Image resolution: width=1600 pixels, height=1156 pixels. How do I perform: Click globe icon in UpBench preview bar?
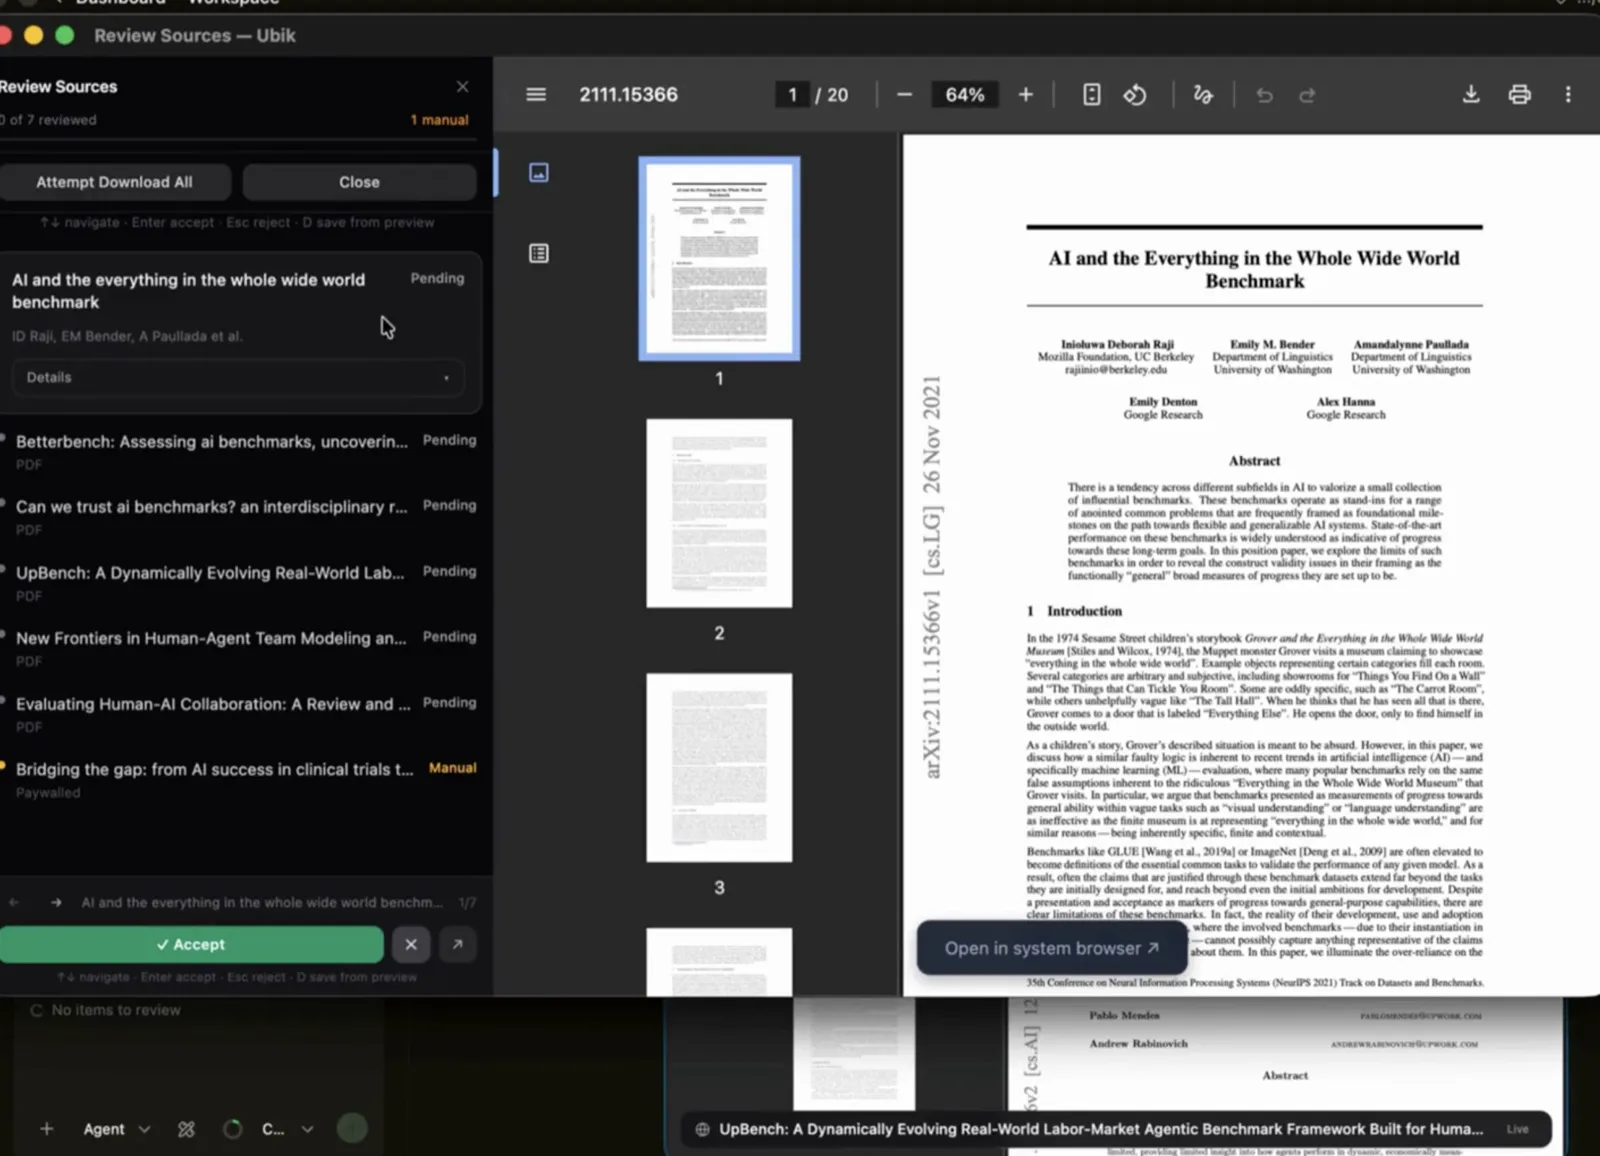[702, 1129]
